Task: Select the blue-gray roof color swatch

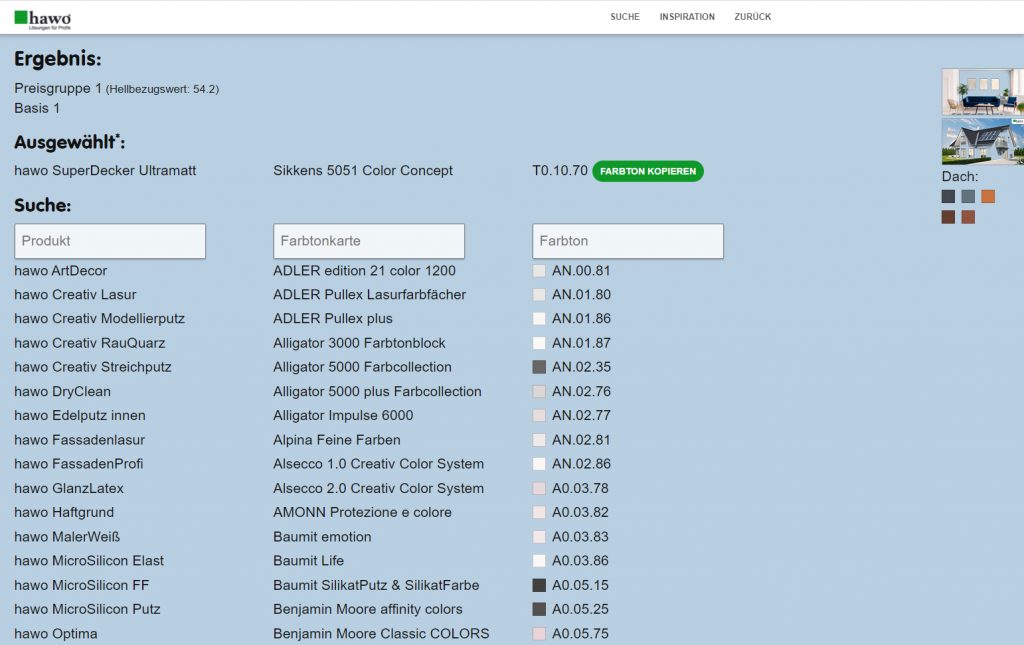Action: pyautogui.click(x=968, y=197)
